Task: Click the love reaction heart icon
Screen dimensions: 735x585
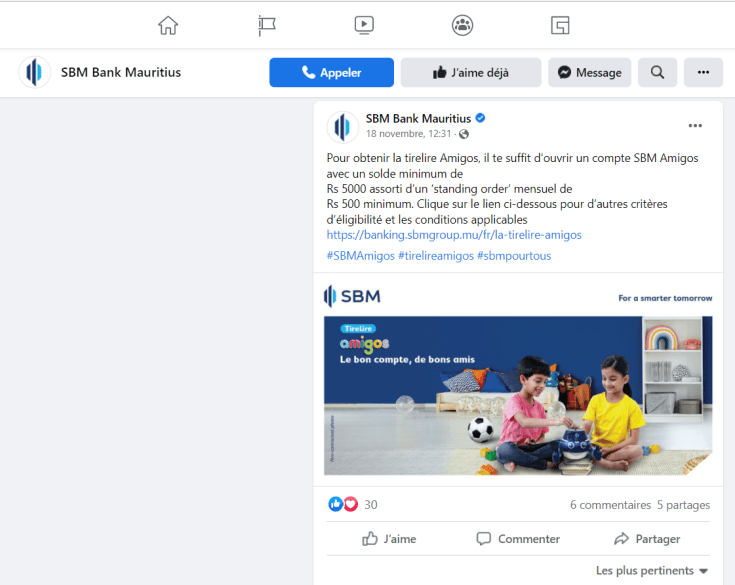Action: coord(351,504)
